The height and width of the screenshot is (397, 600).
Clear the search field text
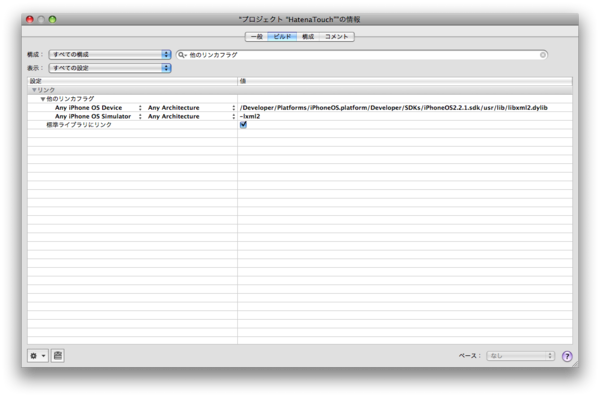543,55
